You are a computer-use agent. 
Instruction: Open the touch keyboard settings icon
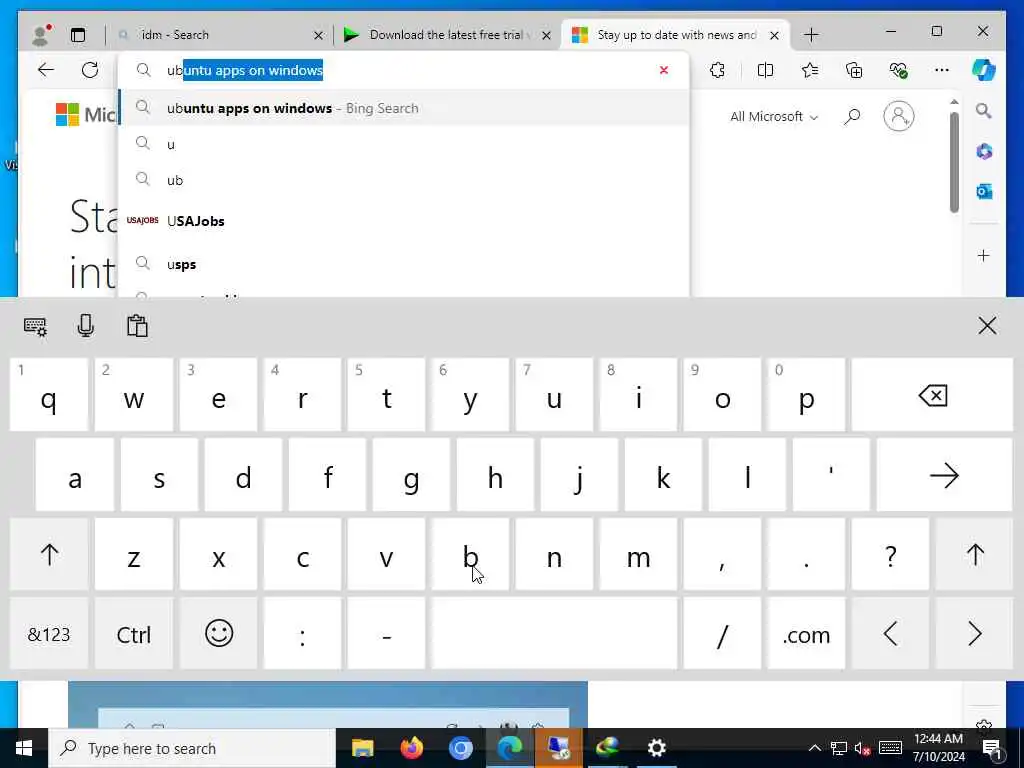pos(35,326)
